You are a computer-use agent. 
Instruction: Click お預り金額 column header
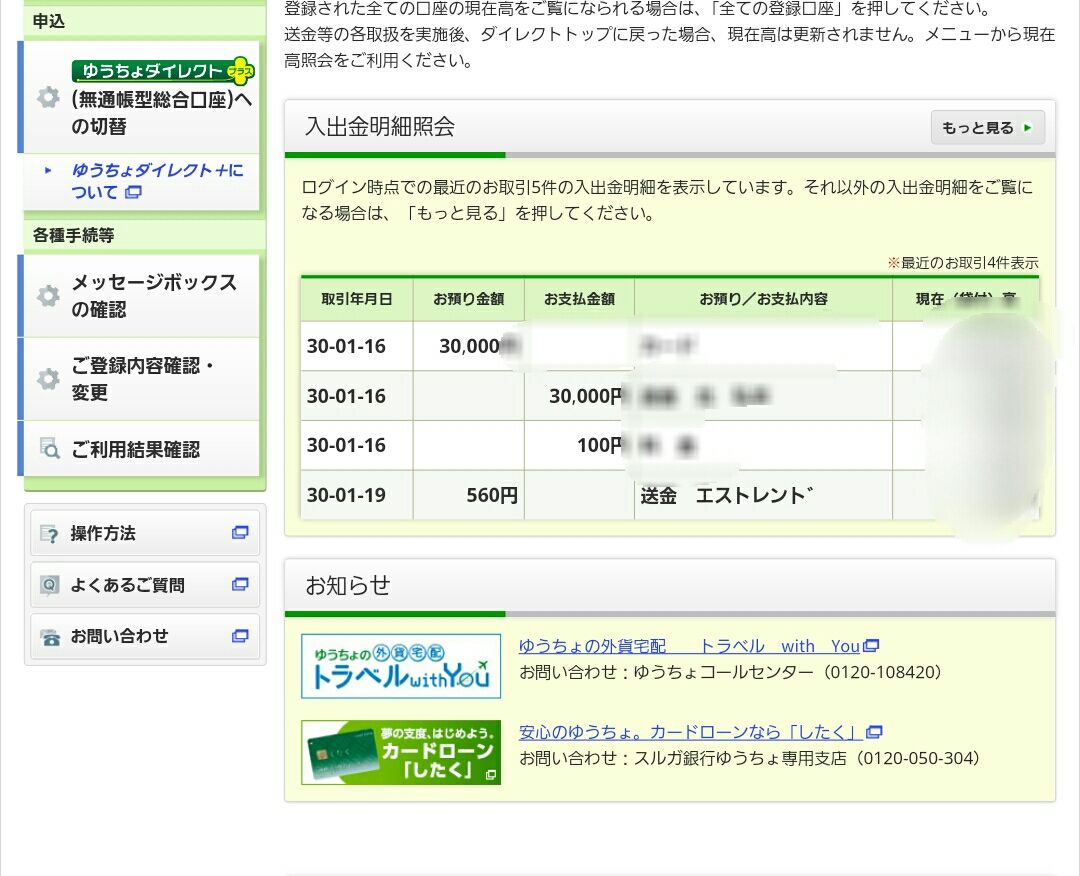click(468, 299)
